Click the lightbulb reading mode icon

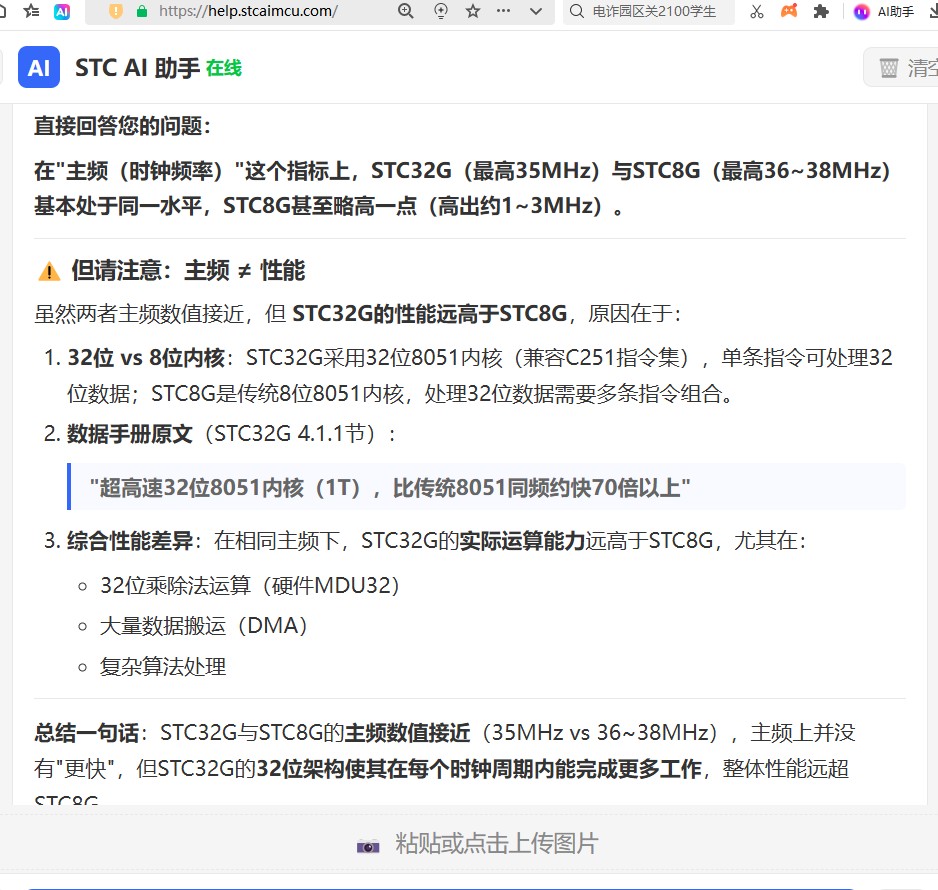(440, 11)
